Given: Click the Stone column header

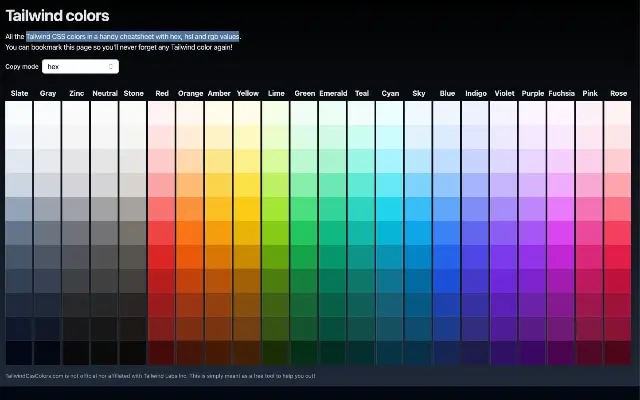Looking at the screenshot, I should point(133,93).
